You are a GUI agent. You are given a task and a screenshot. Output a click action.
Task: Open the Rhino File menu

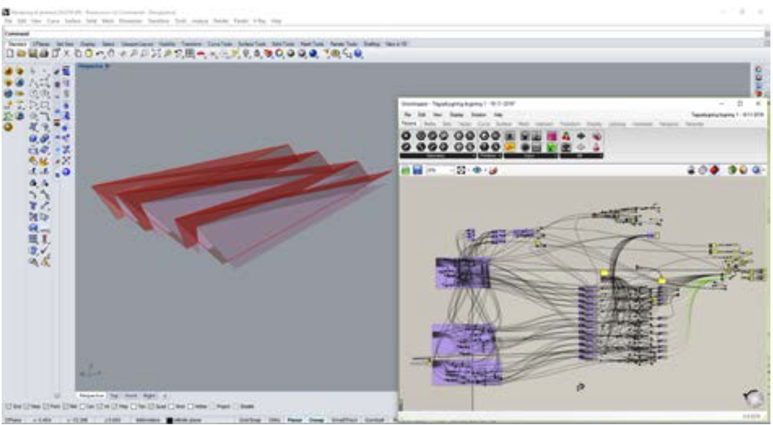pos(8,21)
